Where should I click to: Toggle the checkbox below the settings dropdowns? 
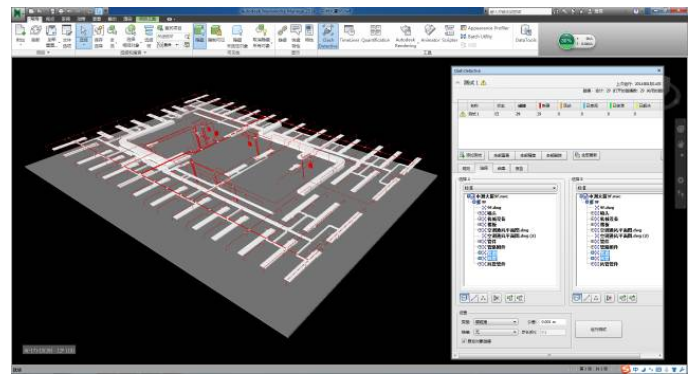pos(464,341)
